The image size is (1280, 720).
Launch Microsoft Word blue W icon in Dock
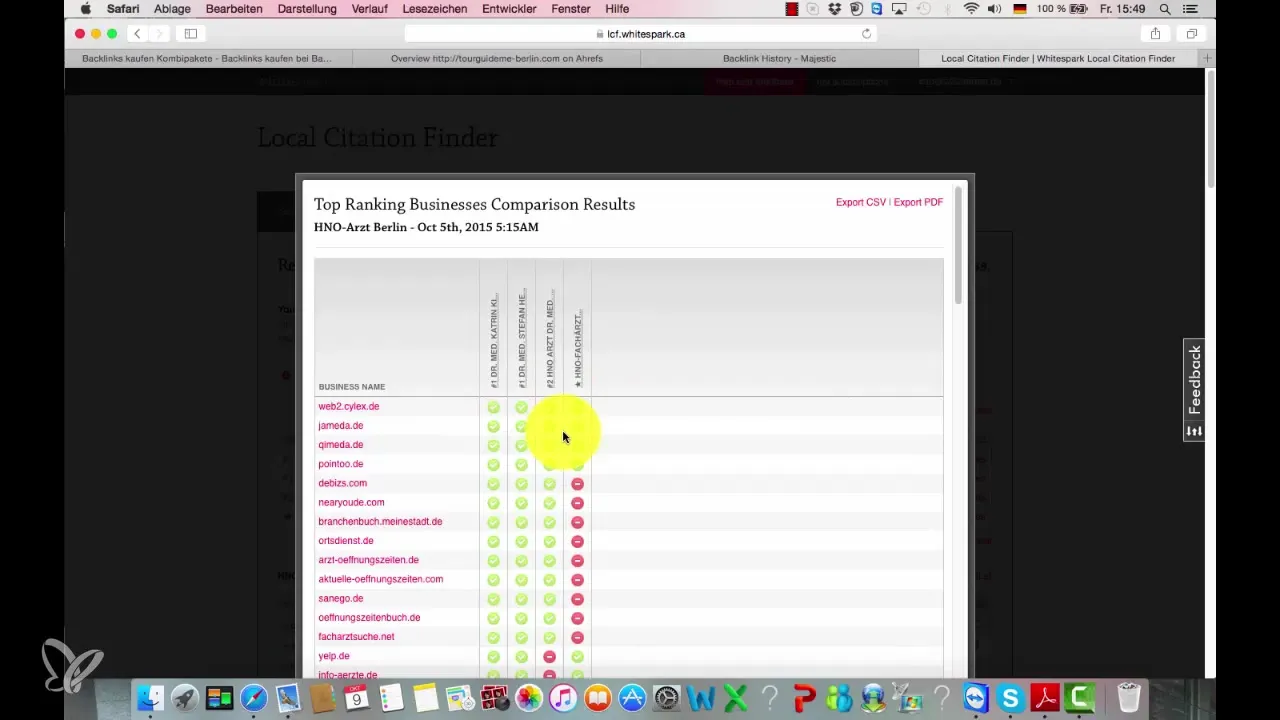[x=700, y=697]
